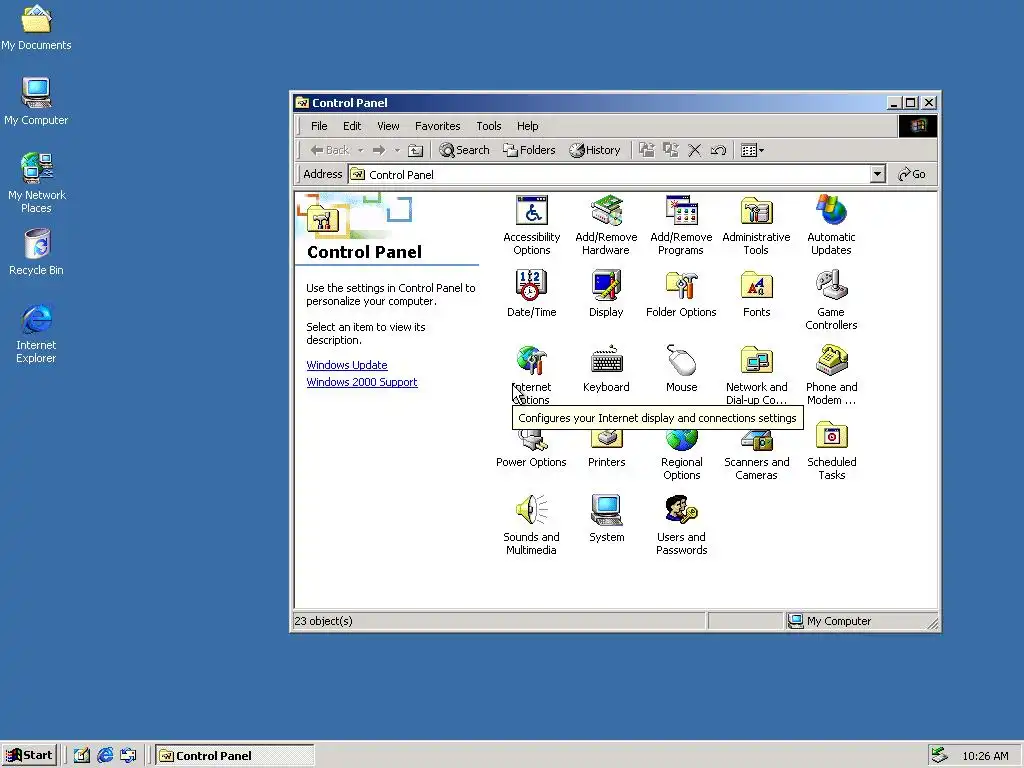
Task: Open Add/Remove Hardware icon
Action: click(x=606, y=225)
